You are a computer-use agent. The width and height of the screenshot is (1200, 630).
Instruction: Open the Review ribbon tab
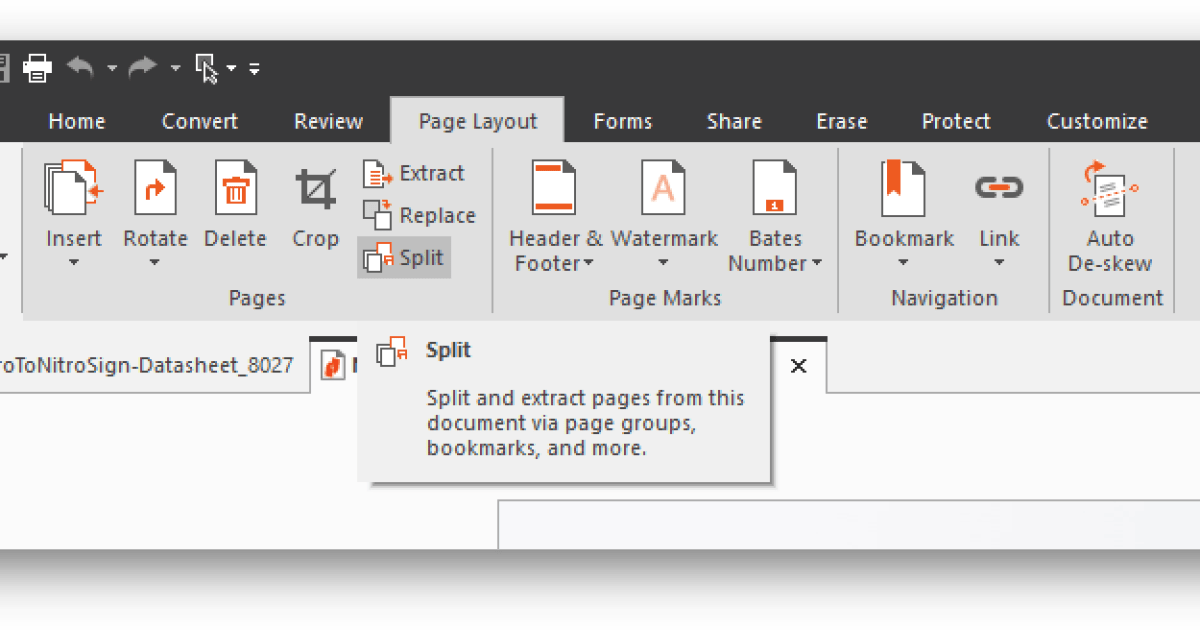pos(328,121)
